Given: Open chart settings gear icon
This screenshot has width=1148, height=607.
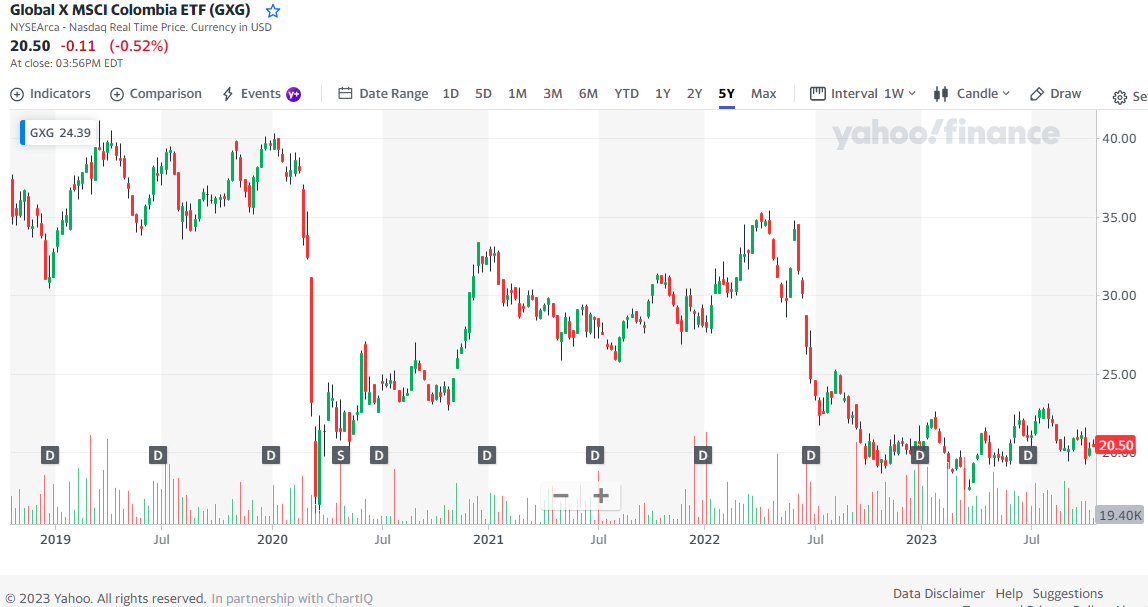Looking at the screenshot, I should (x=1119, y=97).
